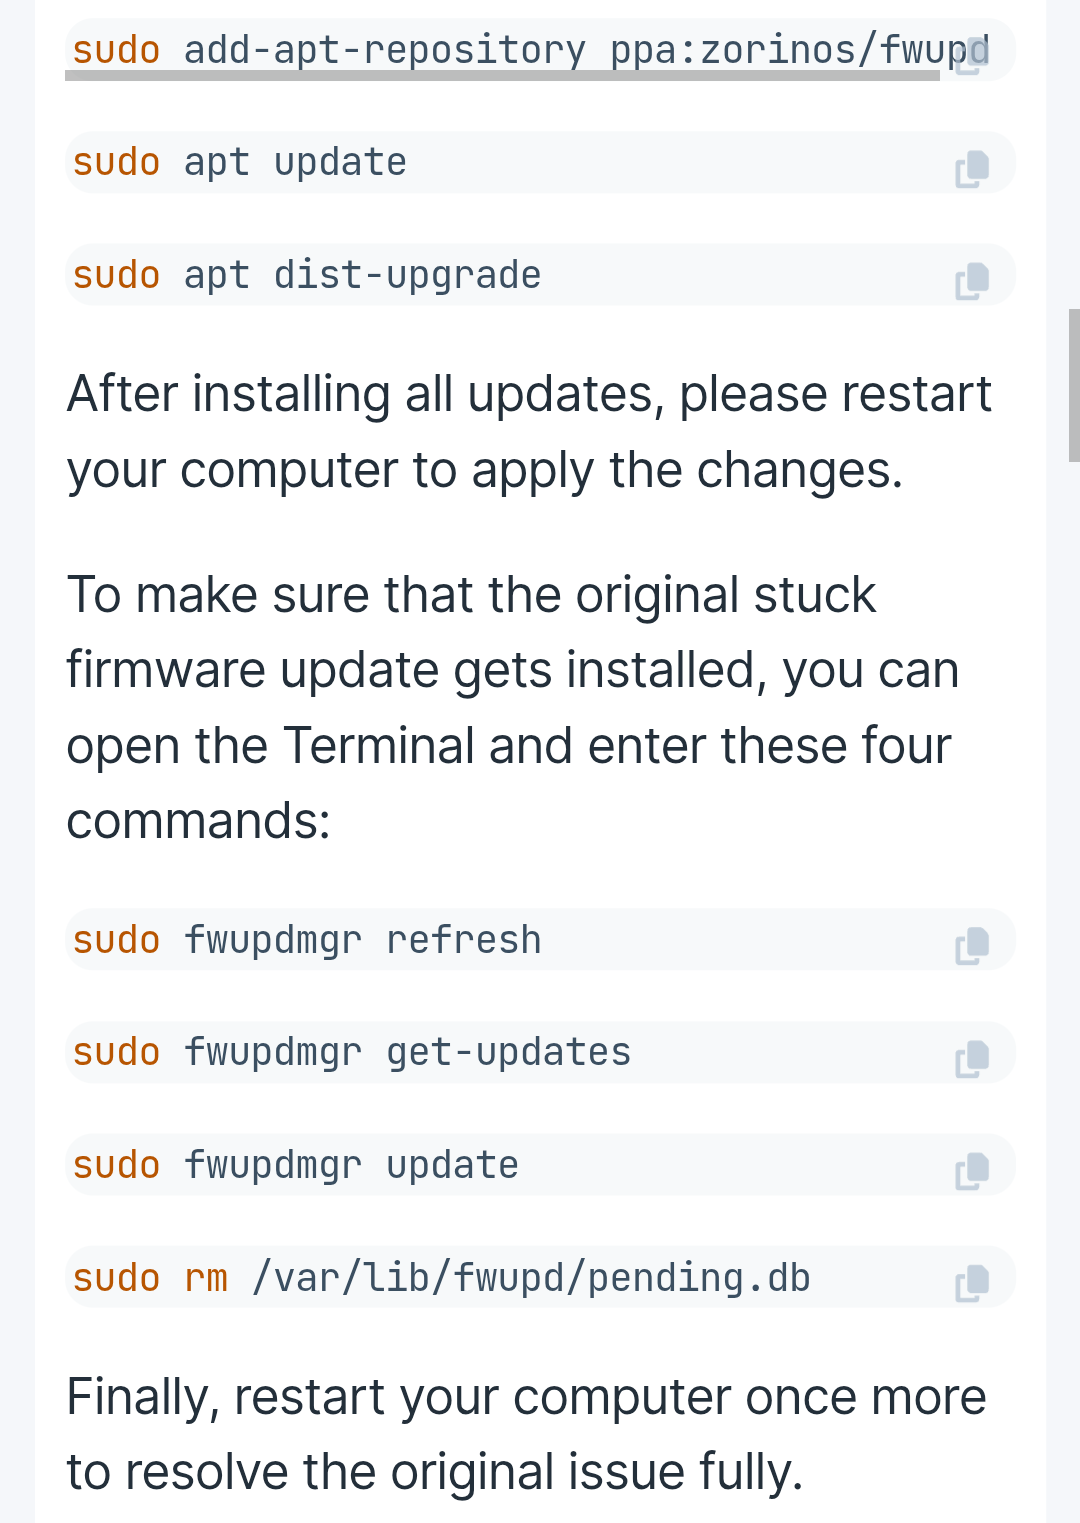This screenshot has width=1080, height=1523.
Task: Click the 'Finally, restart your computer' paragraph
Action: pyautogui.click(x=526, y=1434)
